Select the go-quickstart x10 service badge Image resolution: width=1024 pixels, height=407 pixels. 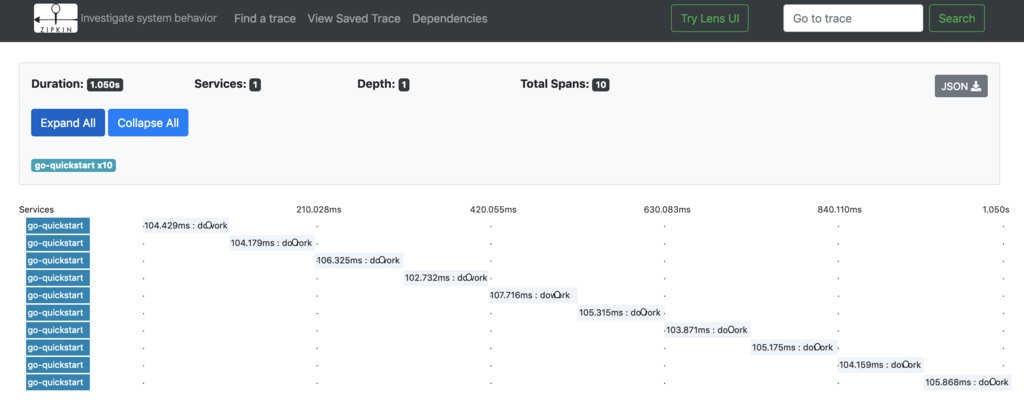(74, 165)
